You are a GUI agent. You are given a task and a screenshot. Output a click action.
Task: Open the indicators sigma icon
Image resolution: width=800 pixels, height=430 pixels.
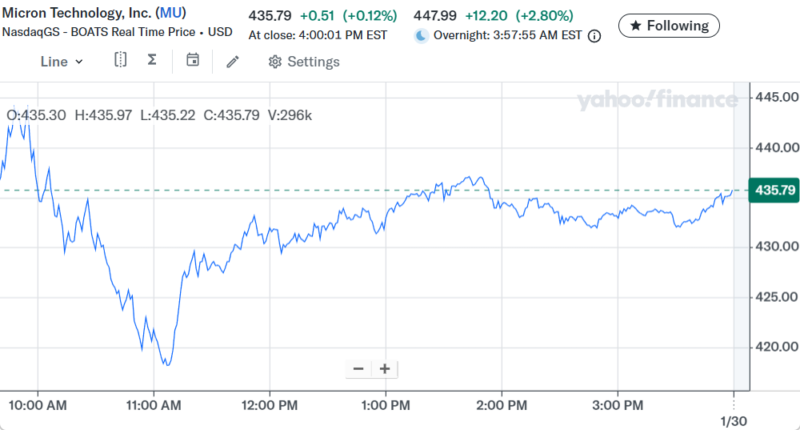[152, 61]
